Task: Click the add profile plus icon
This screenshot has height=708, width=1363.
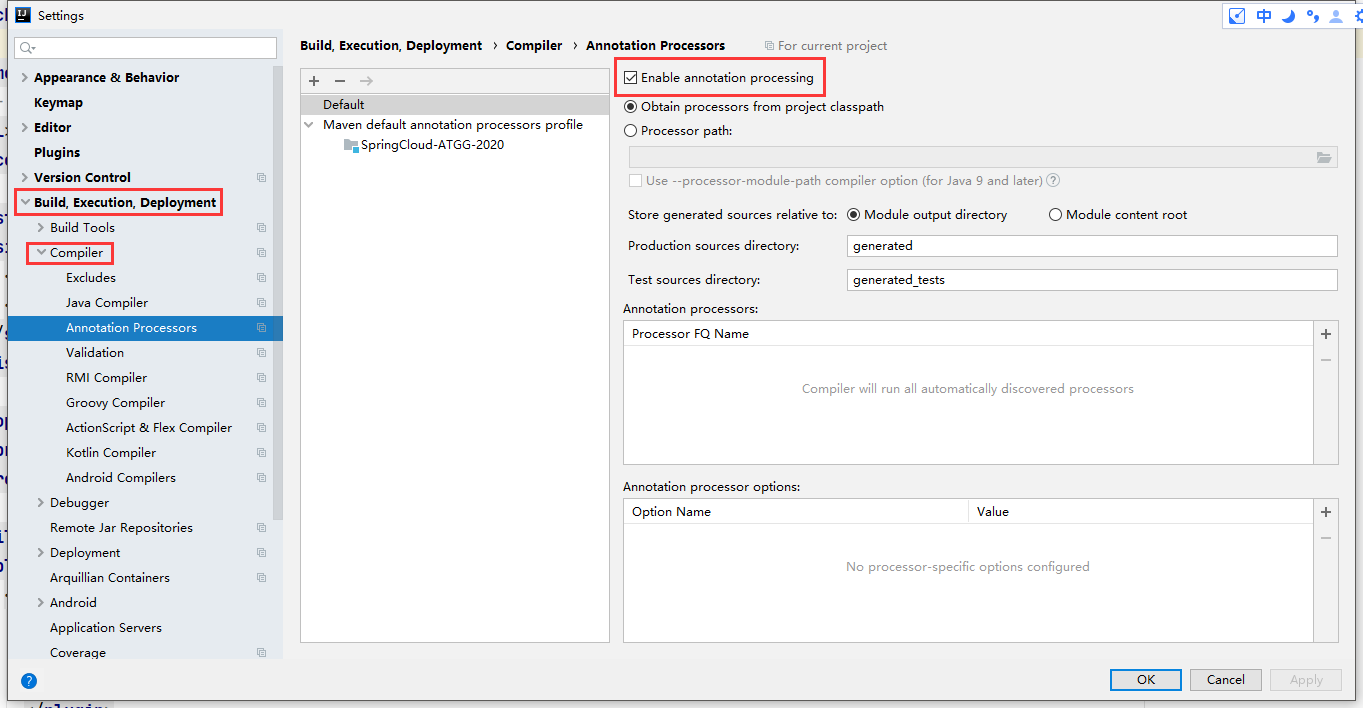Action: [x=314, y=81]
